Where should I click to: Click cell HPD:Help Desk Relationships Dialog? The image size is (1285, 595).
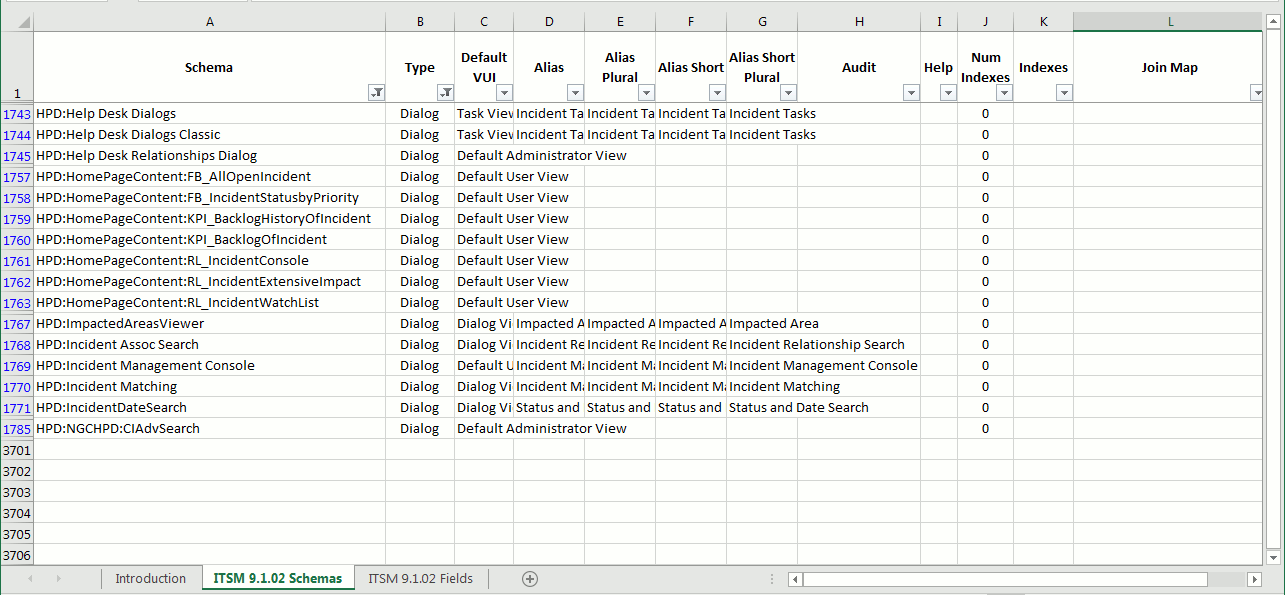(x=209, y=156)
